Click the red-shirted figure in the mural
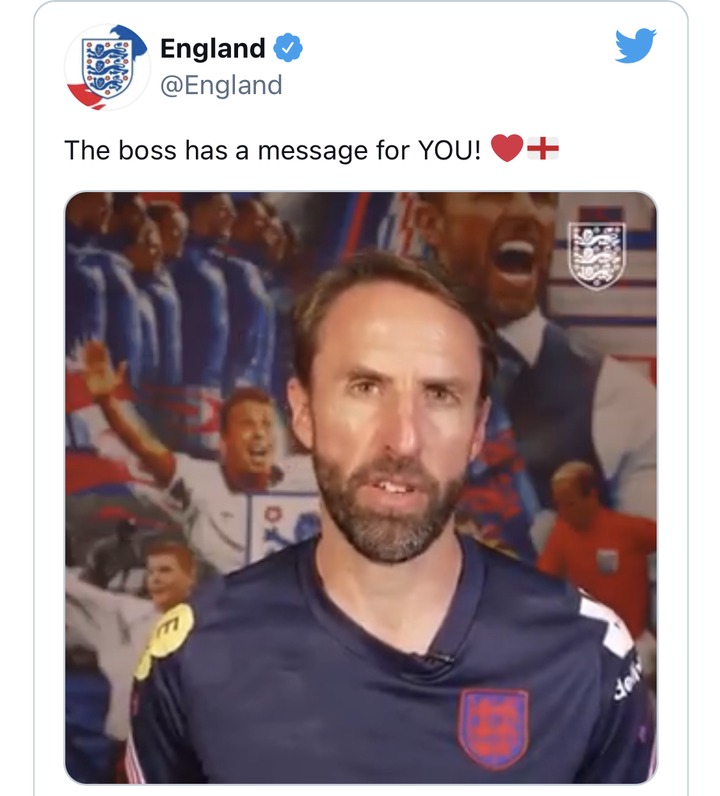Screen dimensions: 720x796 tap(595, 540)
